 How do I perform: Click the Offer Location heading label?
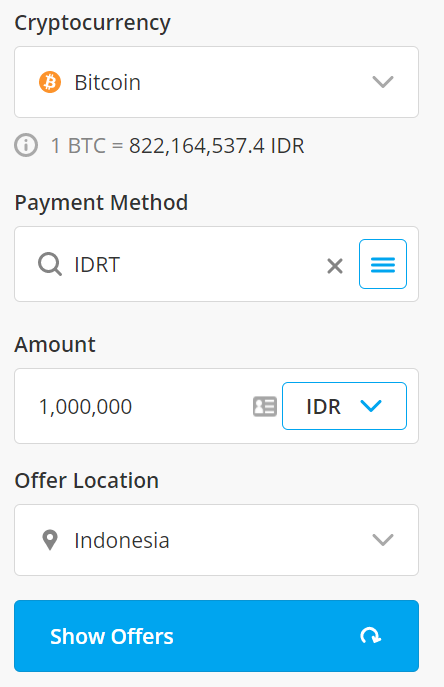coord(87,481)
